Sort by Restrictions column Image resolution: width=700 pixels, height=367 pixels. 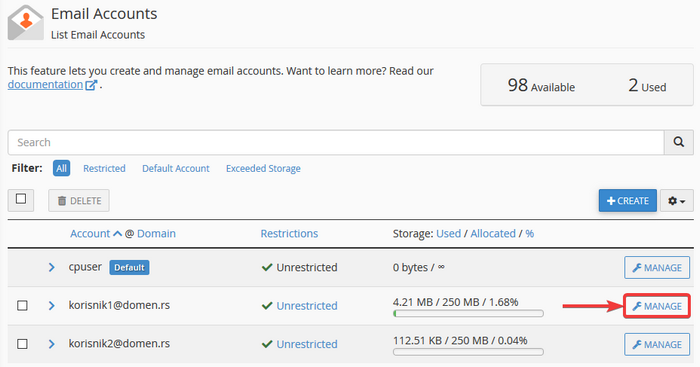(x=289, y=234)
